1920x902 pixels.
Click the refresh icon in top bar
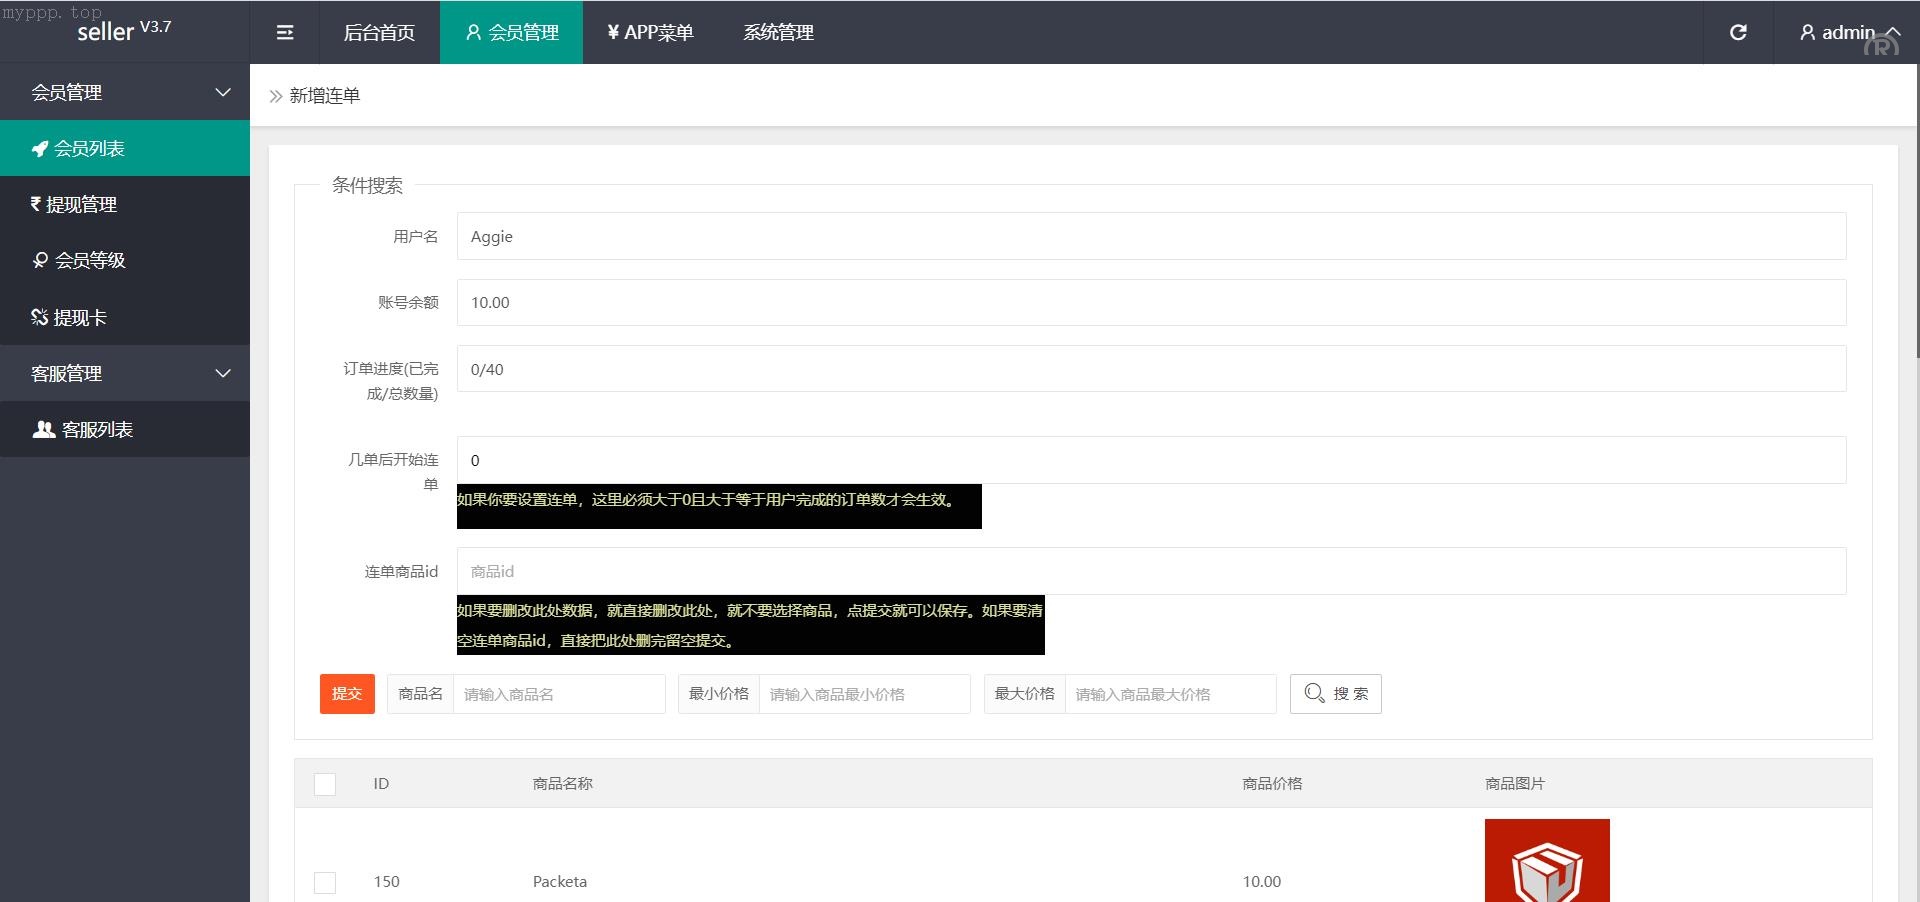click(x=1738, y=33)
